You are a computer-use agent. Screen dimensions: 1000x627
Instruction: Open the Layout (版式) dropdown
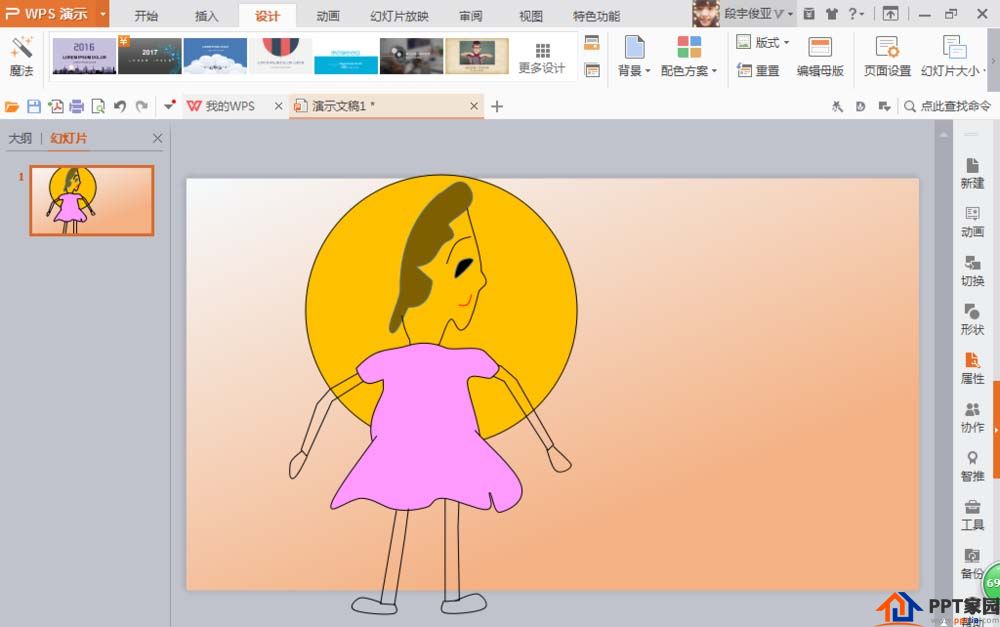(765, 43)
